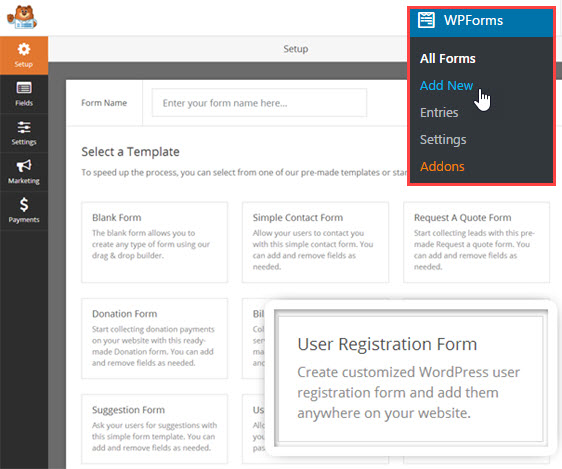The width and height of the screenshot is (562, 469).
Task: Open Addons in WPForms menu
Action: 442,167
